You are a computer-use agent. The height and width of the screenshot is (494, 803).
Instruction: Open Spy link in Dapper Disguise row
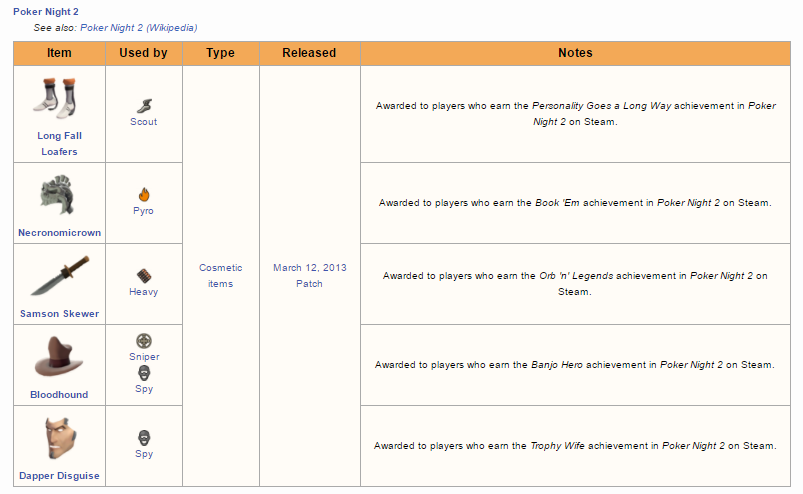(144, 454)
